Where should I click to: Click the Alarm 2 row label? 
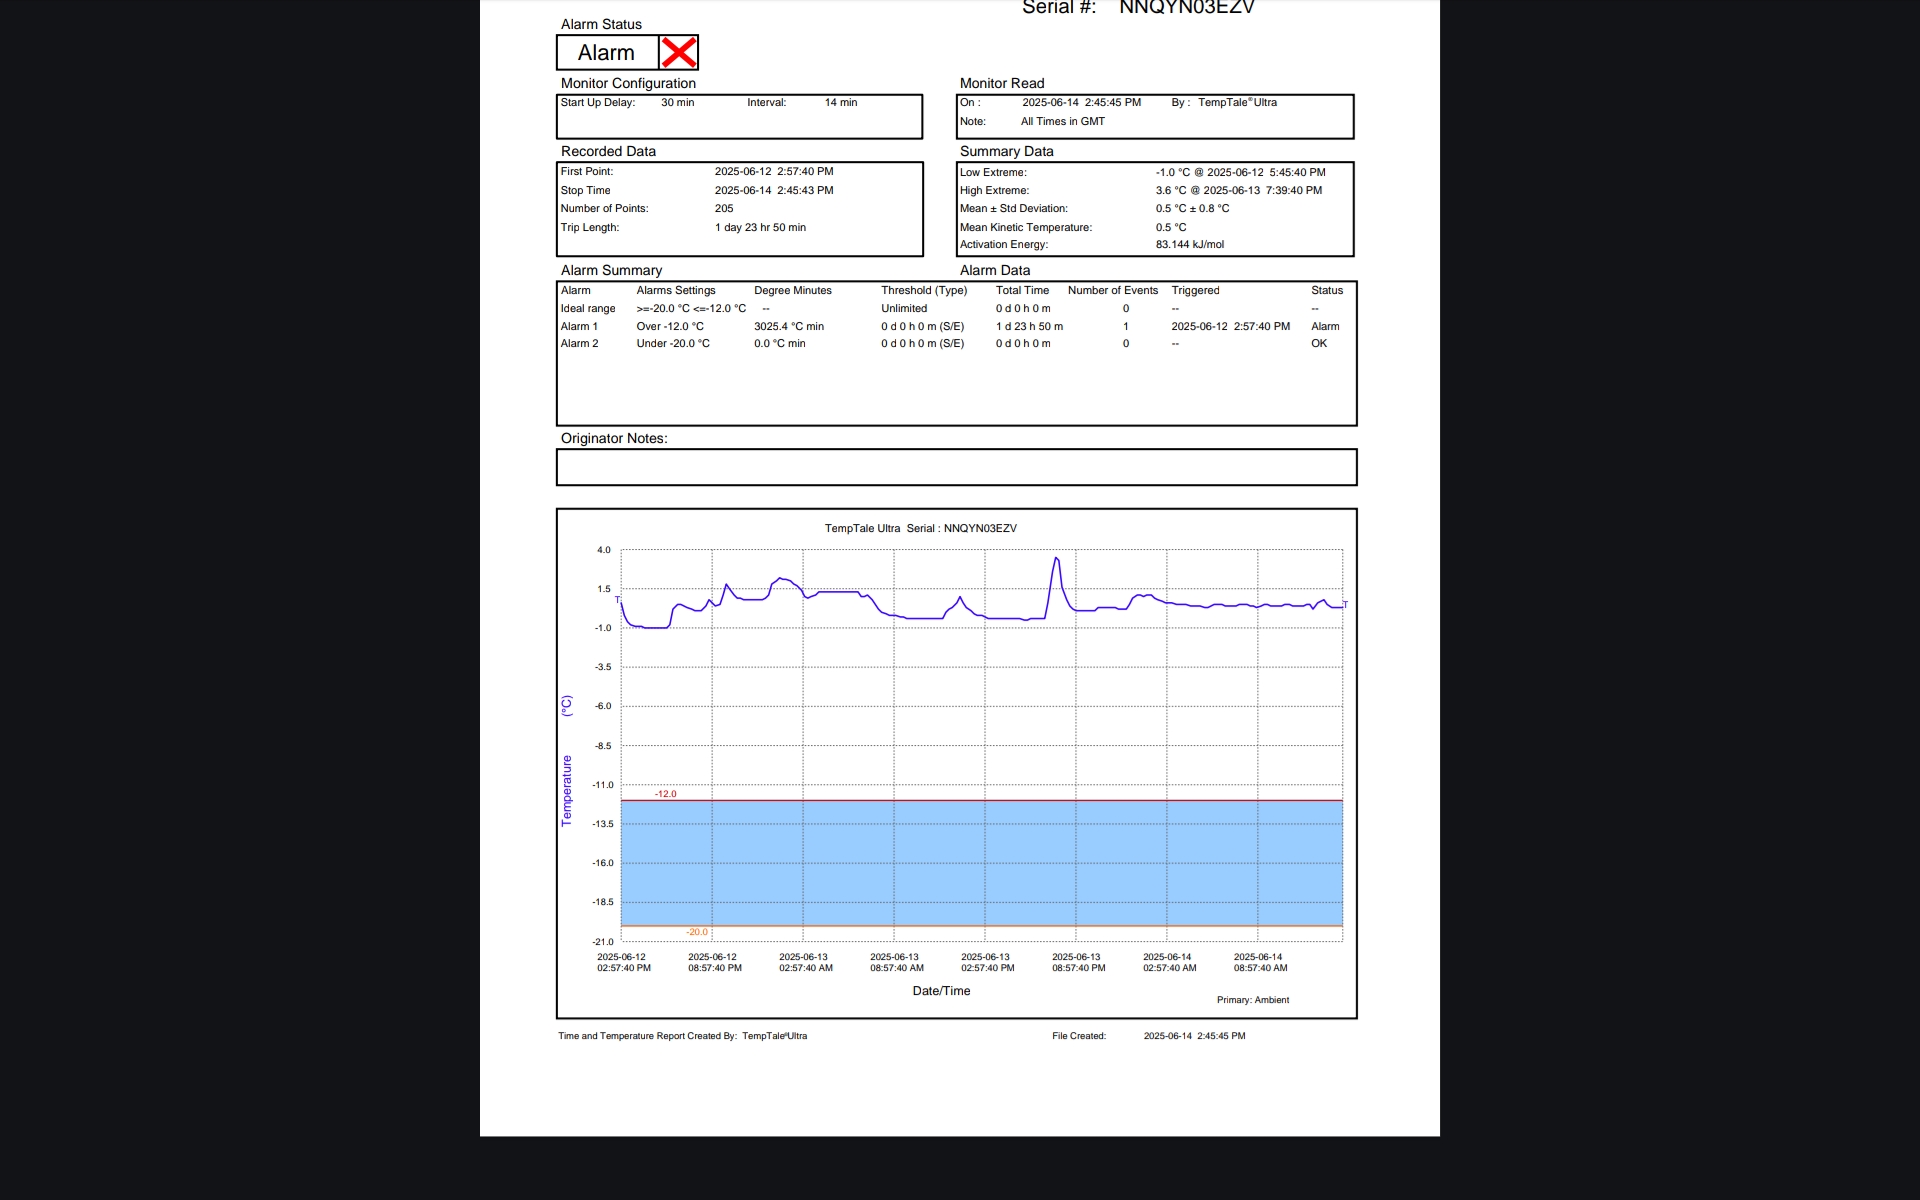(579, 344)
